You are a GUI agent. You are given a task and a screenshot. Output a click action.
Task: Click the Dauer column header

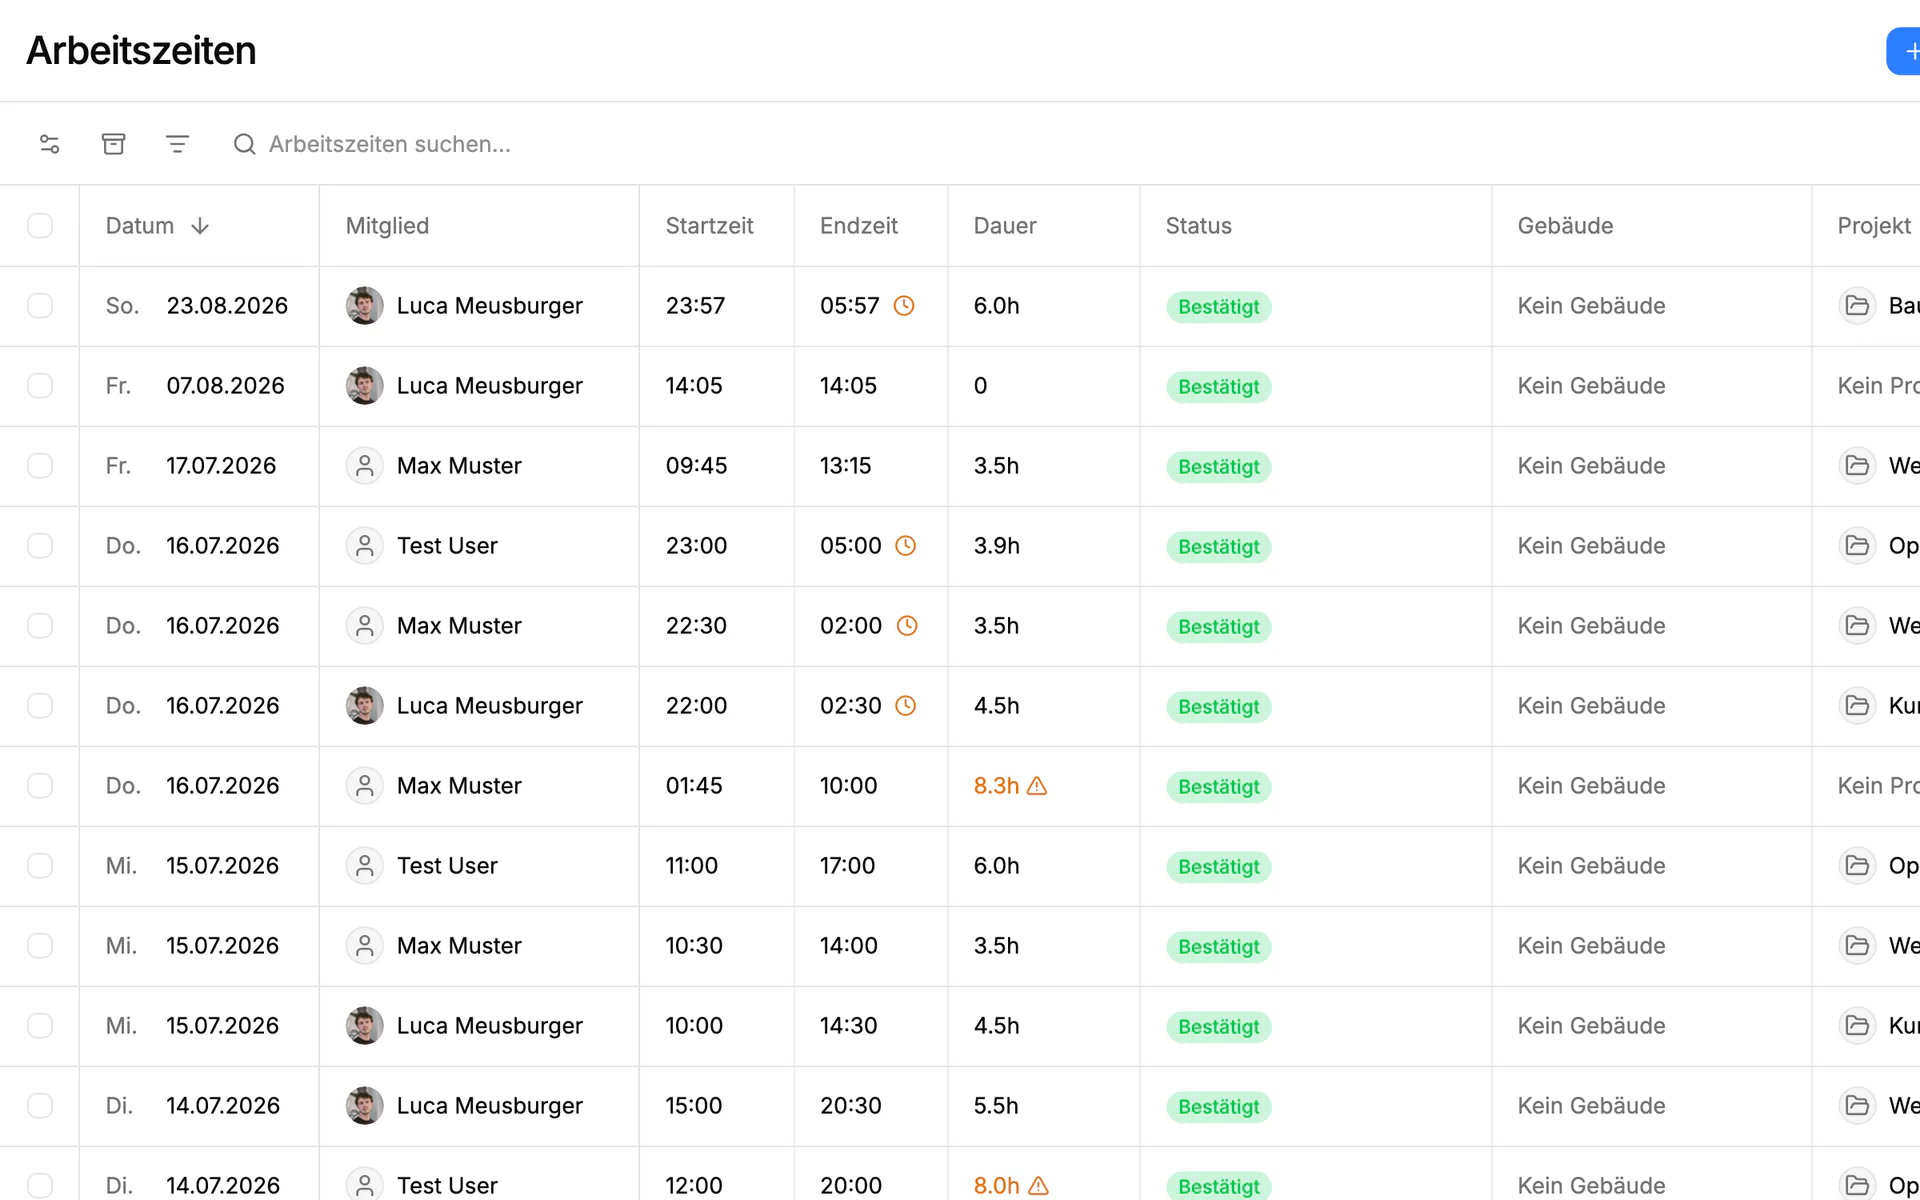tap(1004, 226)
